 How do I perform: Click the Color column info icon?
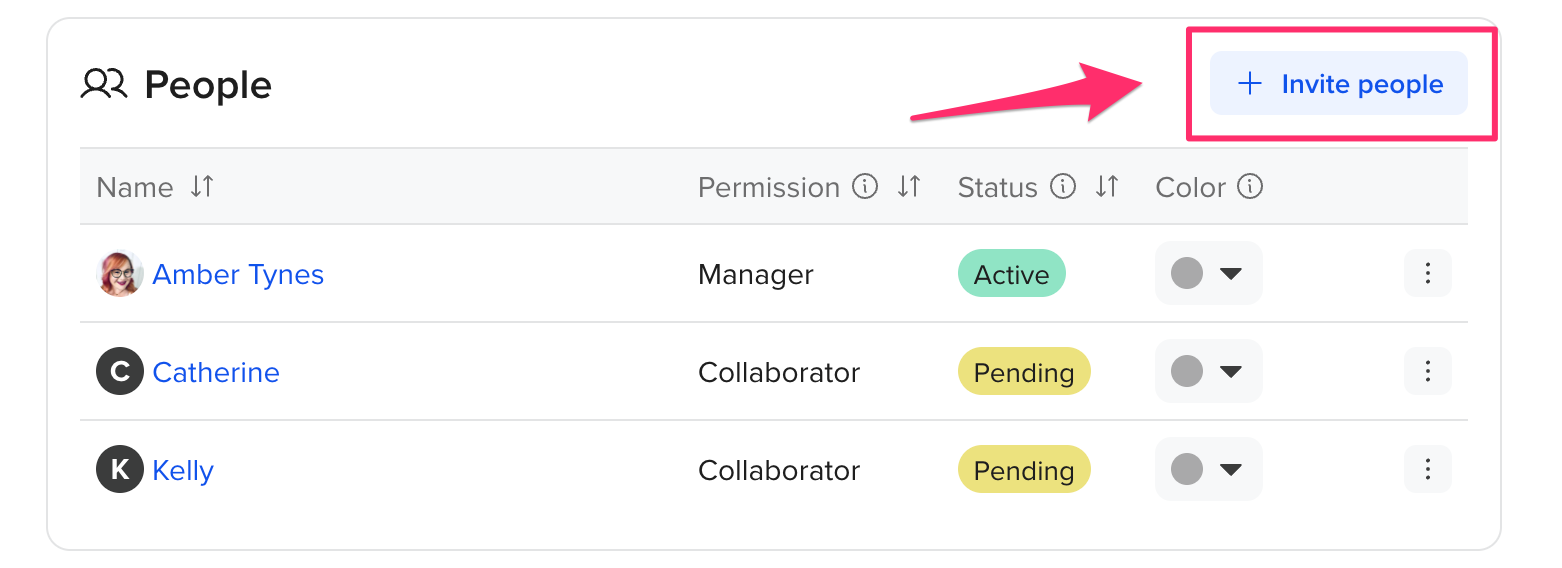click(1250, 187)
